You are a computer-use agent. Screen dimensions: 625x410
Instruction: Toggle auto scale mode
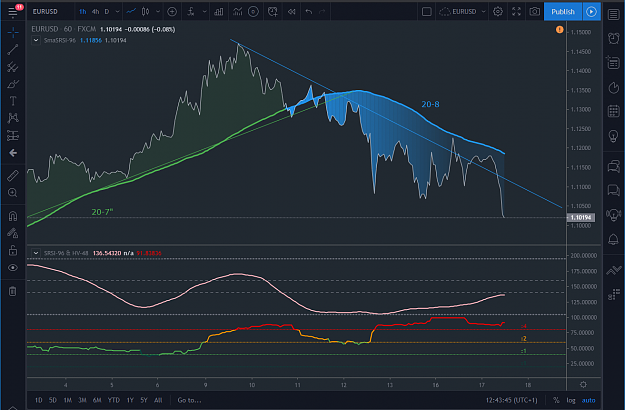(588, 400)
